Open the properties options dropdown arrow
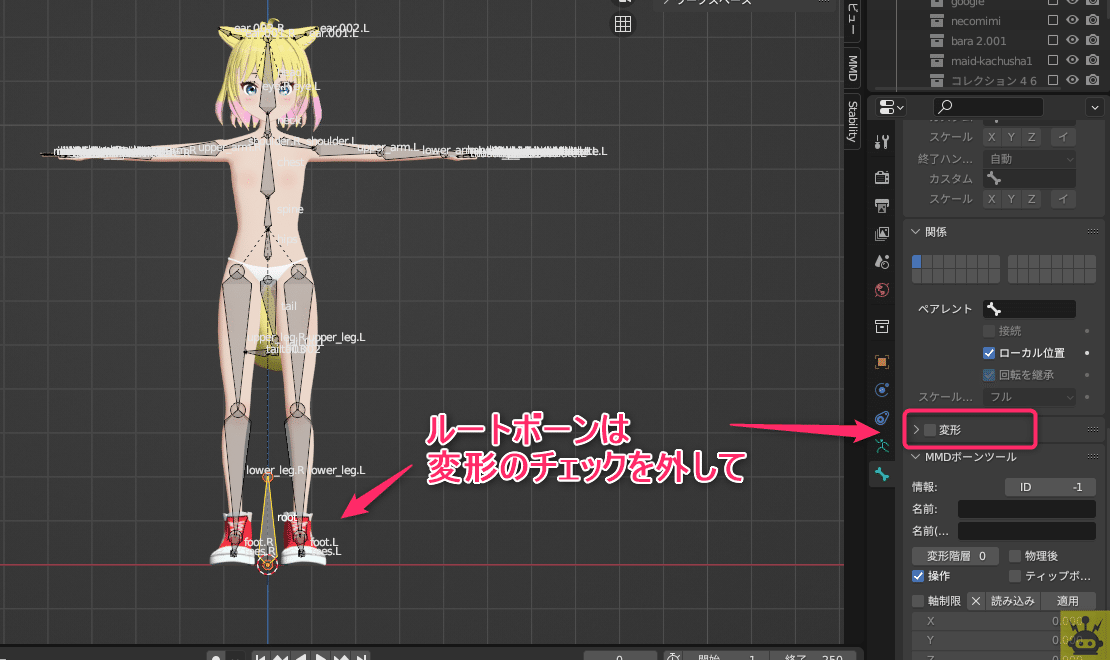Image resolution: width=1110 pixels, height=660 pixels. tap(1094, 108)
